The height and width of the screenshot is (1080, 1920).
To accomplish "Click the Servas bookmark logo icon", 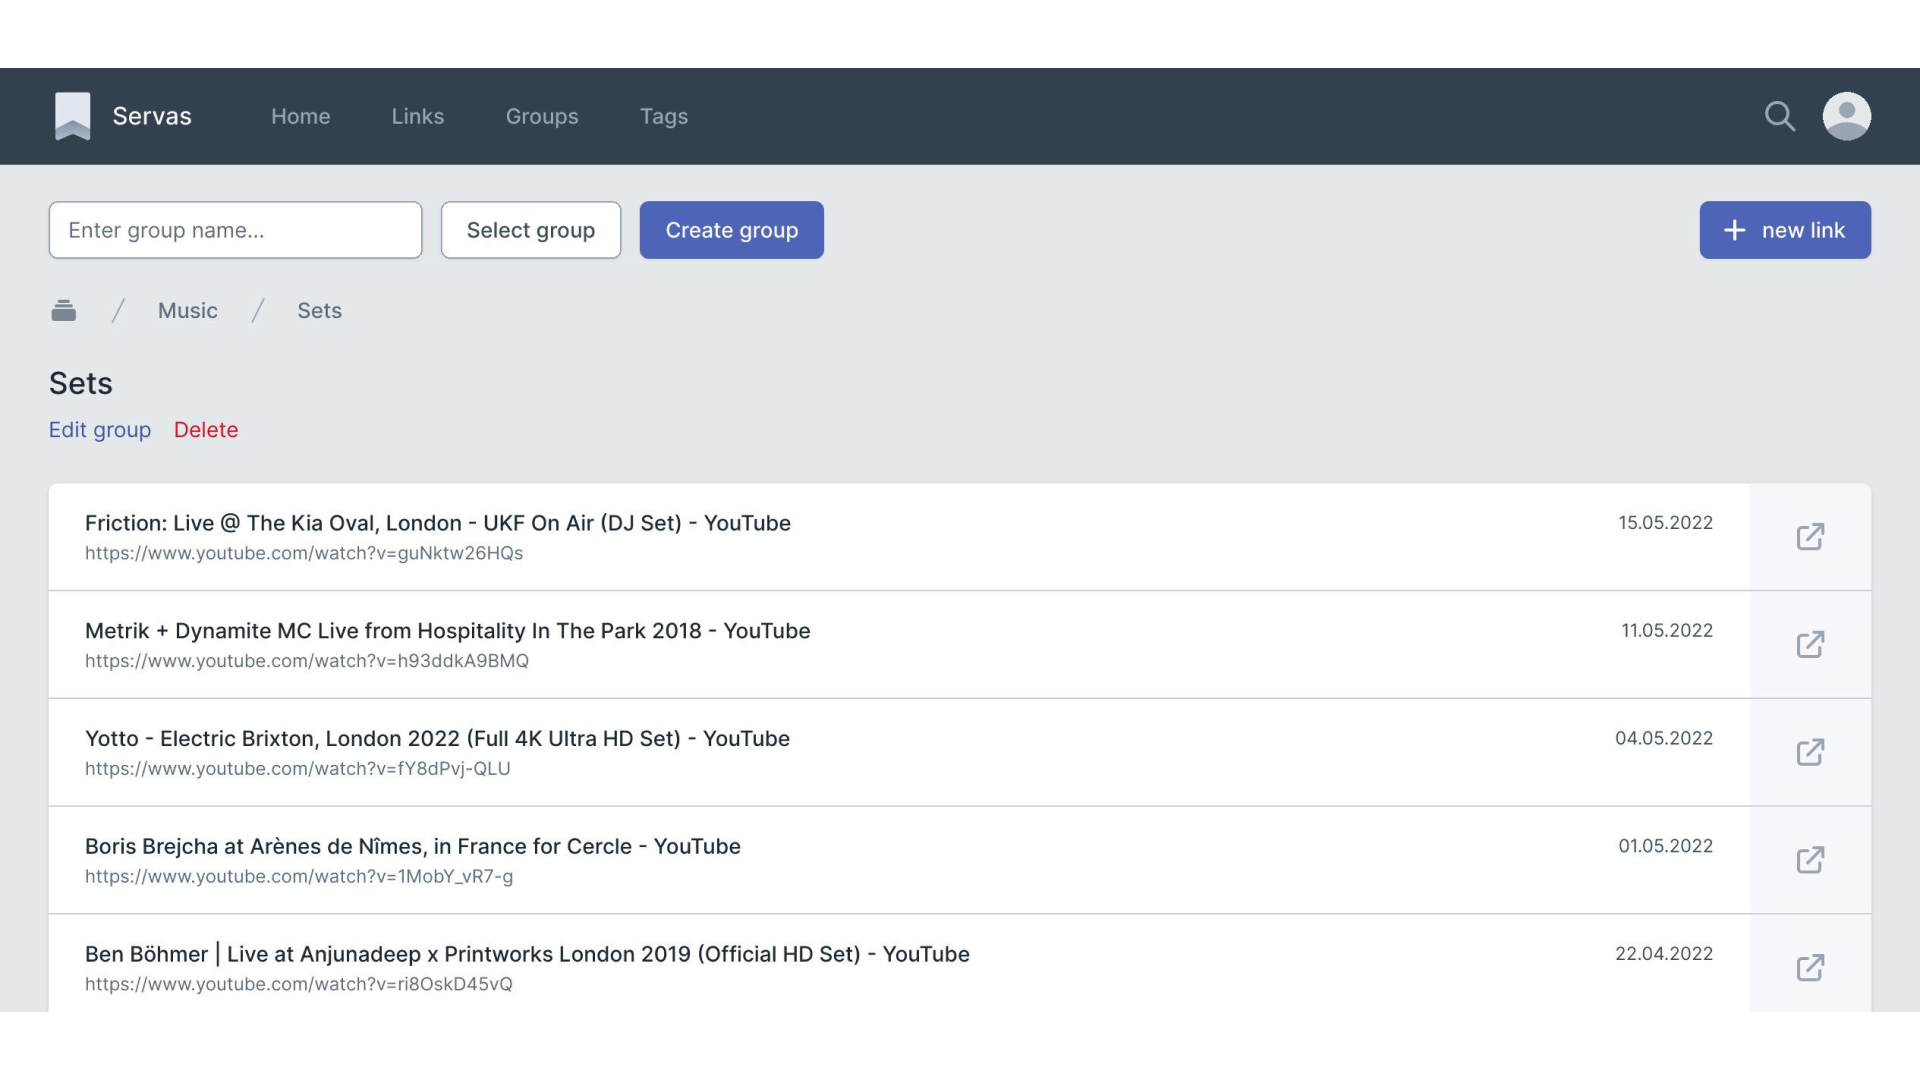I will point(72,116).
